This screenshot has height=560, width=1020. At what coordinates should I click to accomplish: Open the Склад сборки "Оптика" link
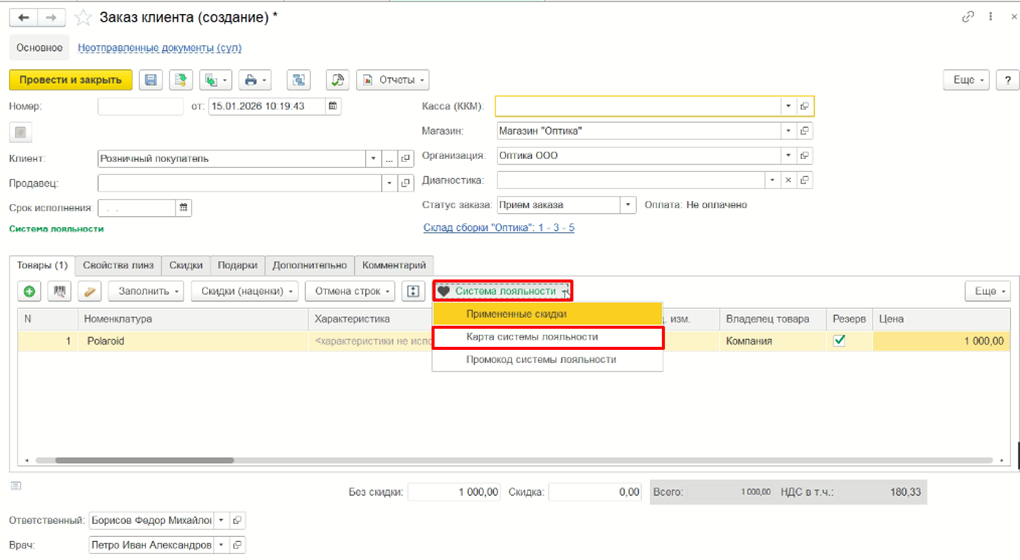499,228
